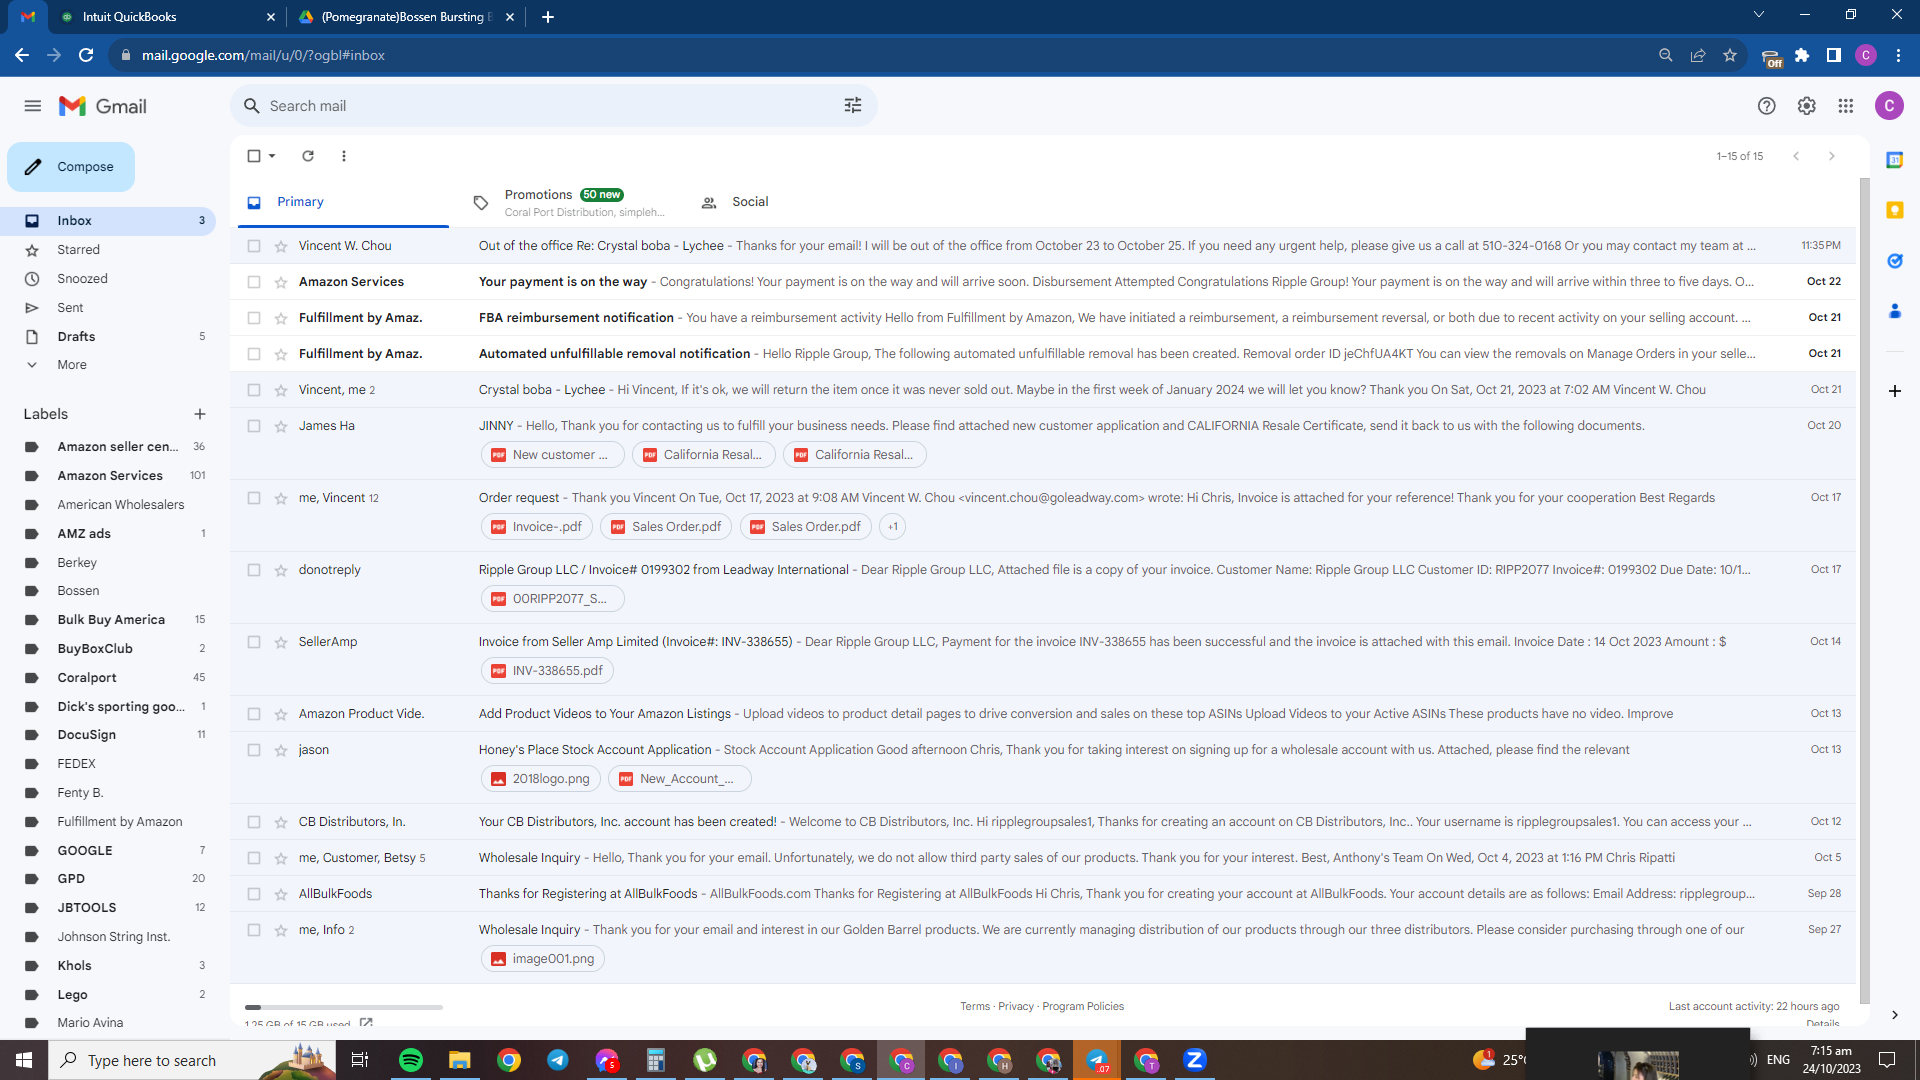
Task: Select the Amazon Services email checkbox
Action: (x=254, y=282)
